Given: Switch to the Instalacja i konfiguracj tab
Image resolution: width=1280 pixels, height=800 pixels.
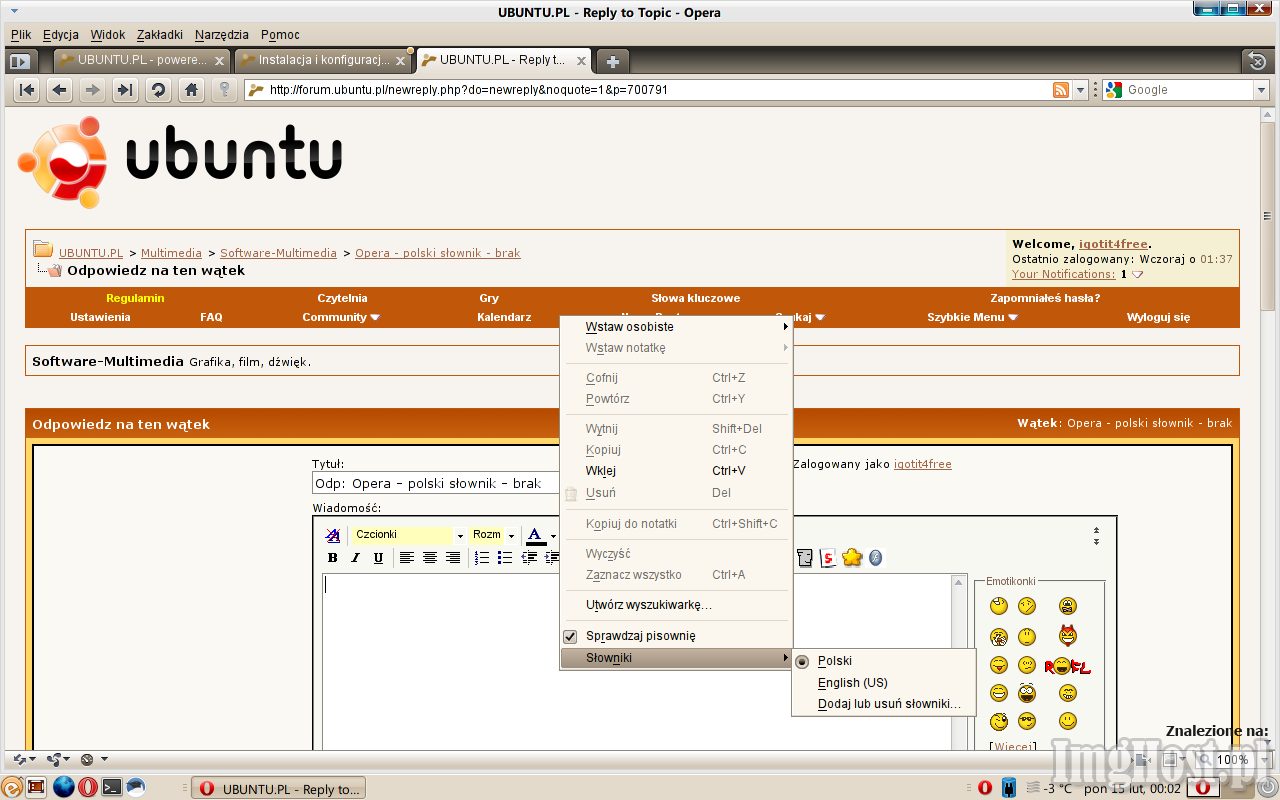Looking at the screenshot, I should [323, 61].
